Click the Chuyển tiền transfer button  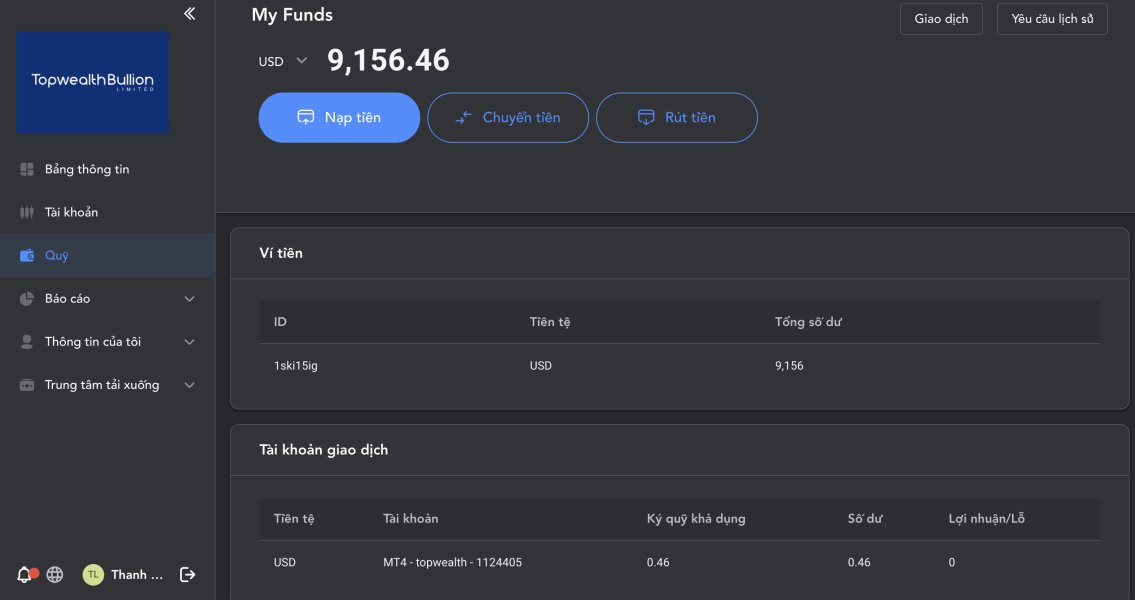click(508, 118)
